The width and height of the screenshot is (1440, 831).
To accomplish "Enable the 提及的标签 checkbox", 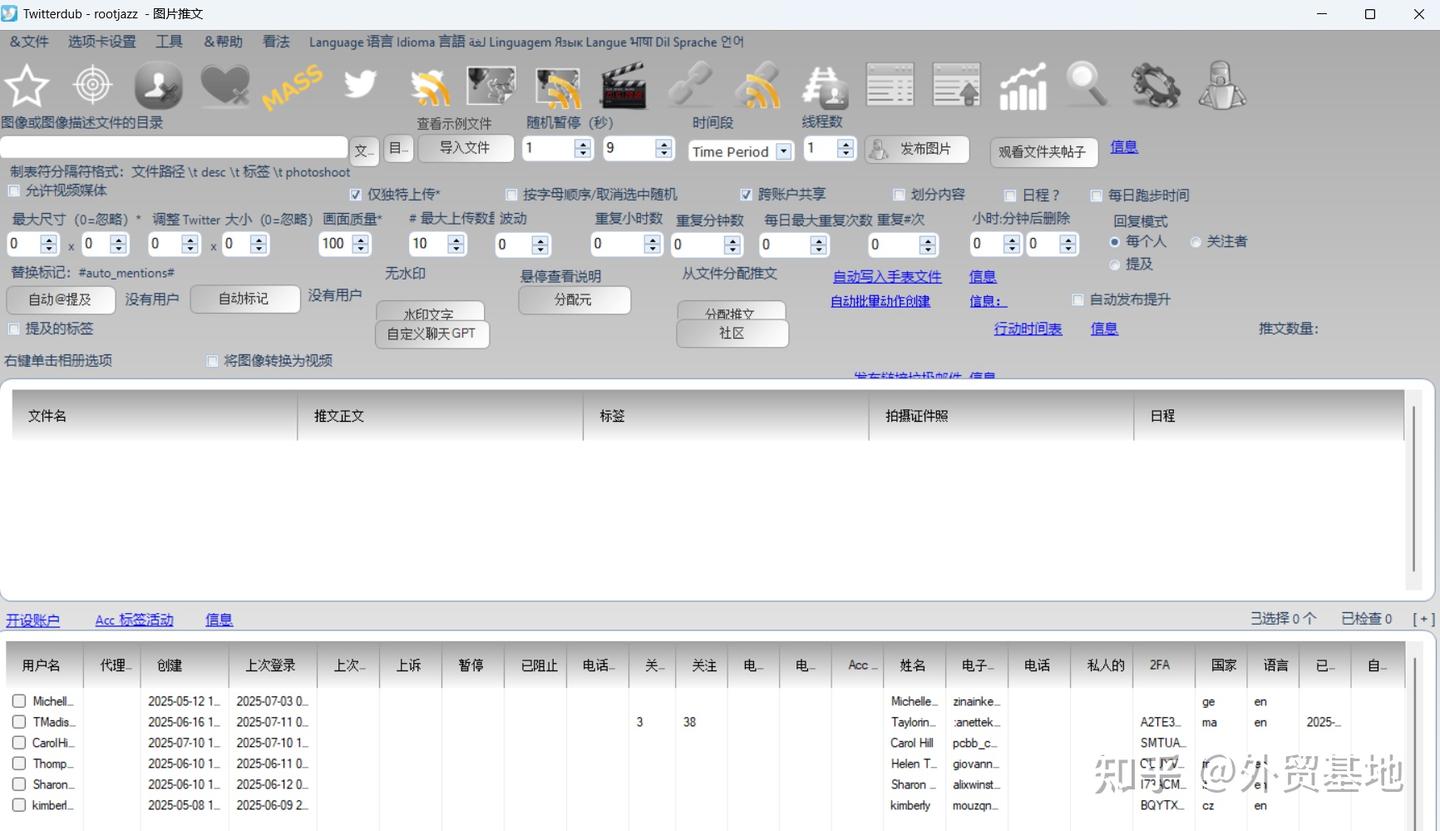I will [x=14, y=328].
